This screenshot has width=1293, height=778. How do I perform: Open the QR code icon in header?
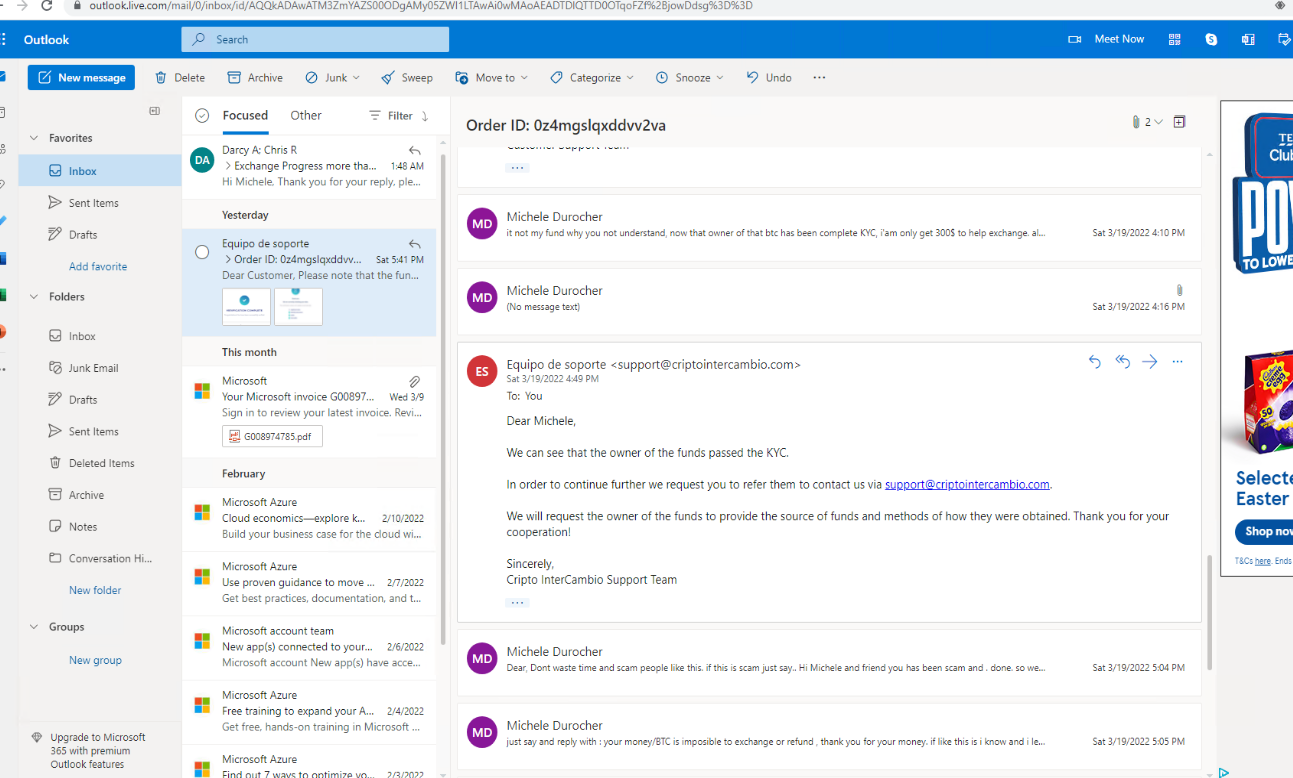[x=1175, y=39]
